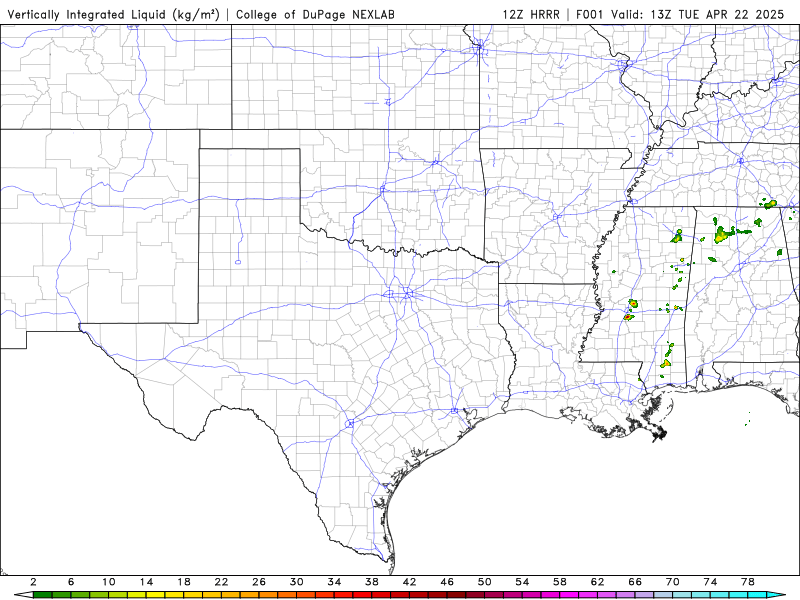The image size is (800, 600).
Task: Click the colorbar label "14"
Action: click(x=146, y=582)
